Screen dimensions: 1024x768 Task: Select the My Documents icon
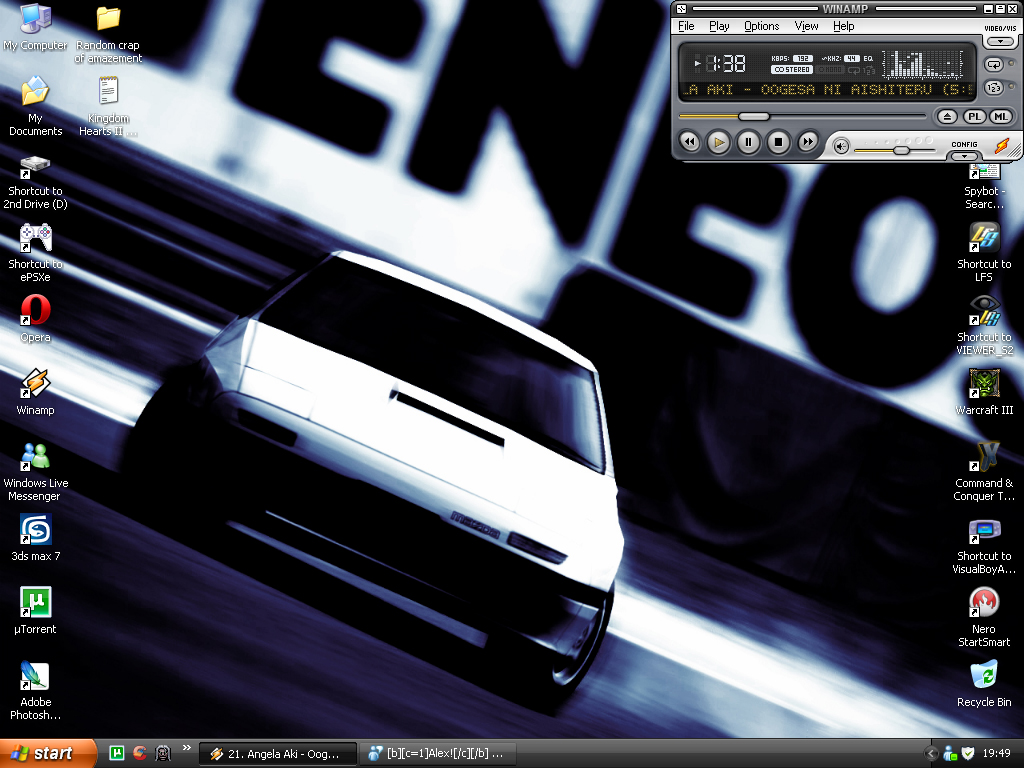click(x=35, y=106)
